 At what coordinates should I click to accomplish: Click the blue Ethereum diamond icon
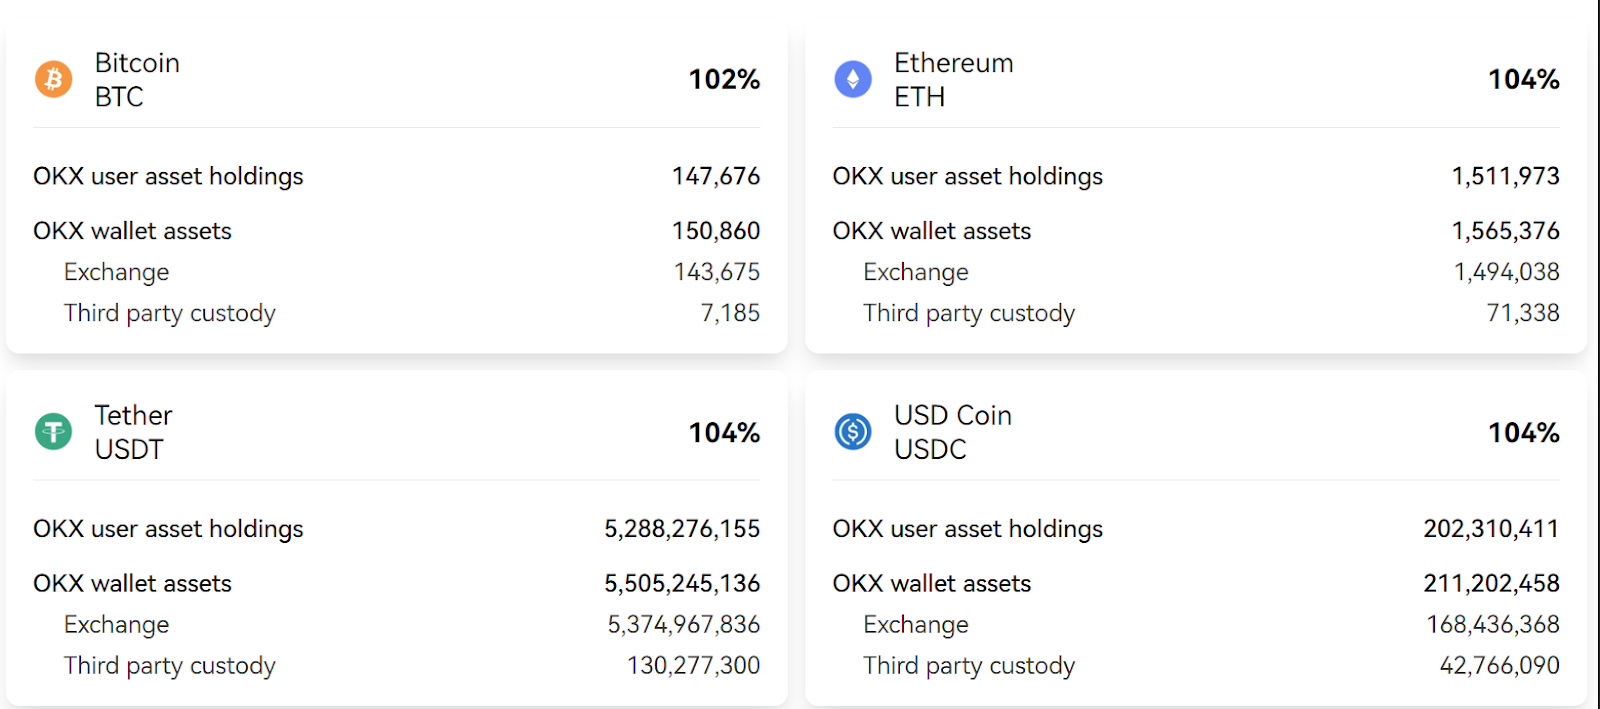point(853,79)
